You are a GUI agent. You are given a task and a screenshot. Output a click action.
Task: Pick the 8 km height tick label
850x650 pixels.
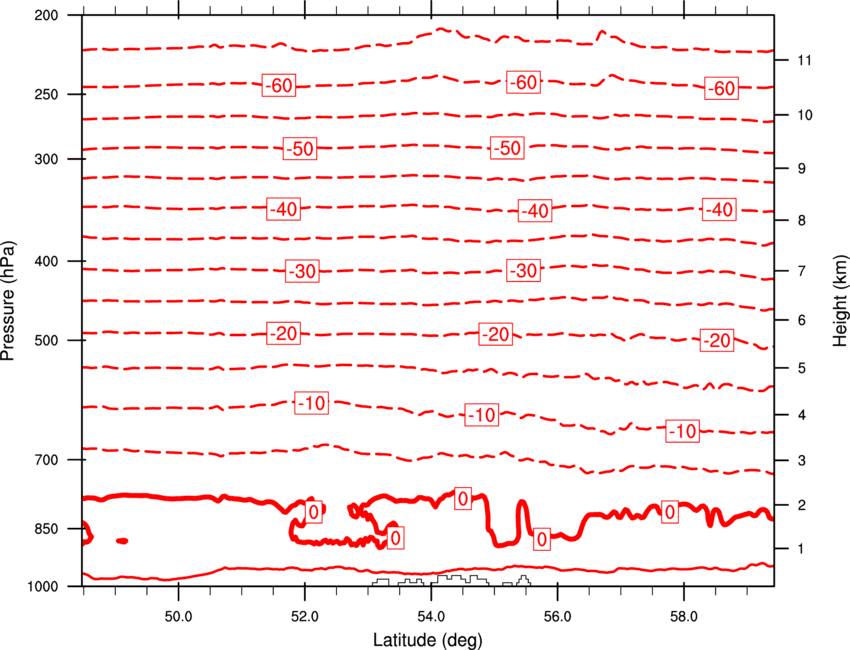802,220
